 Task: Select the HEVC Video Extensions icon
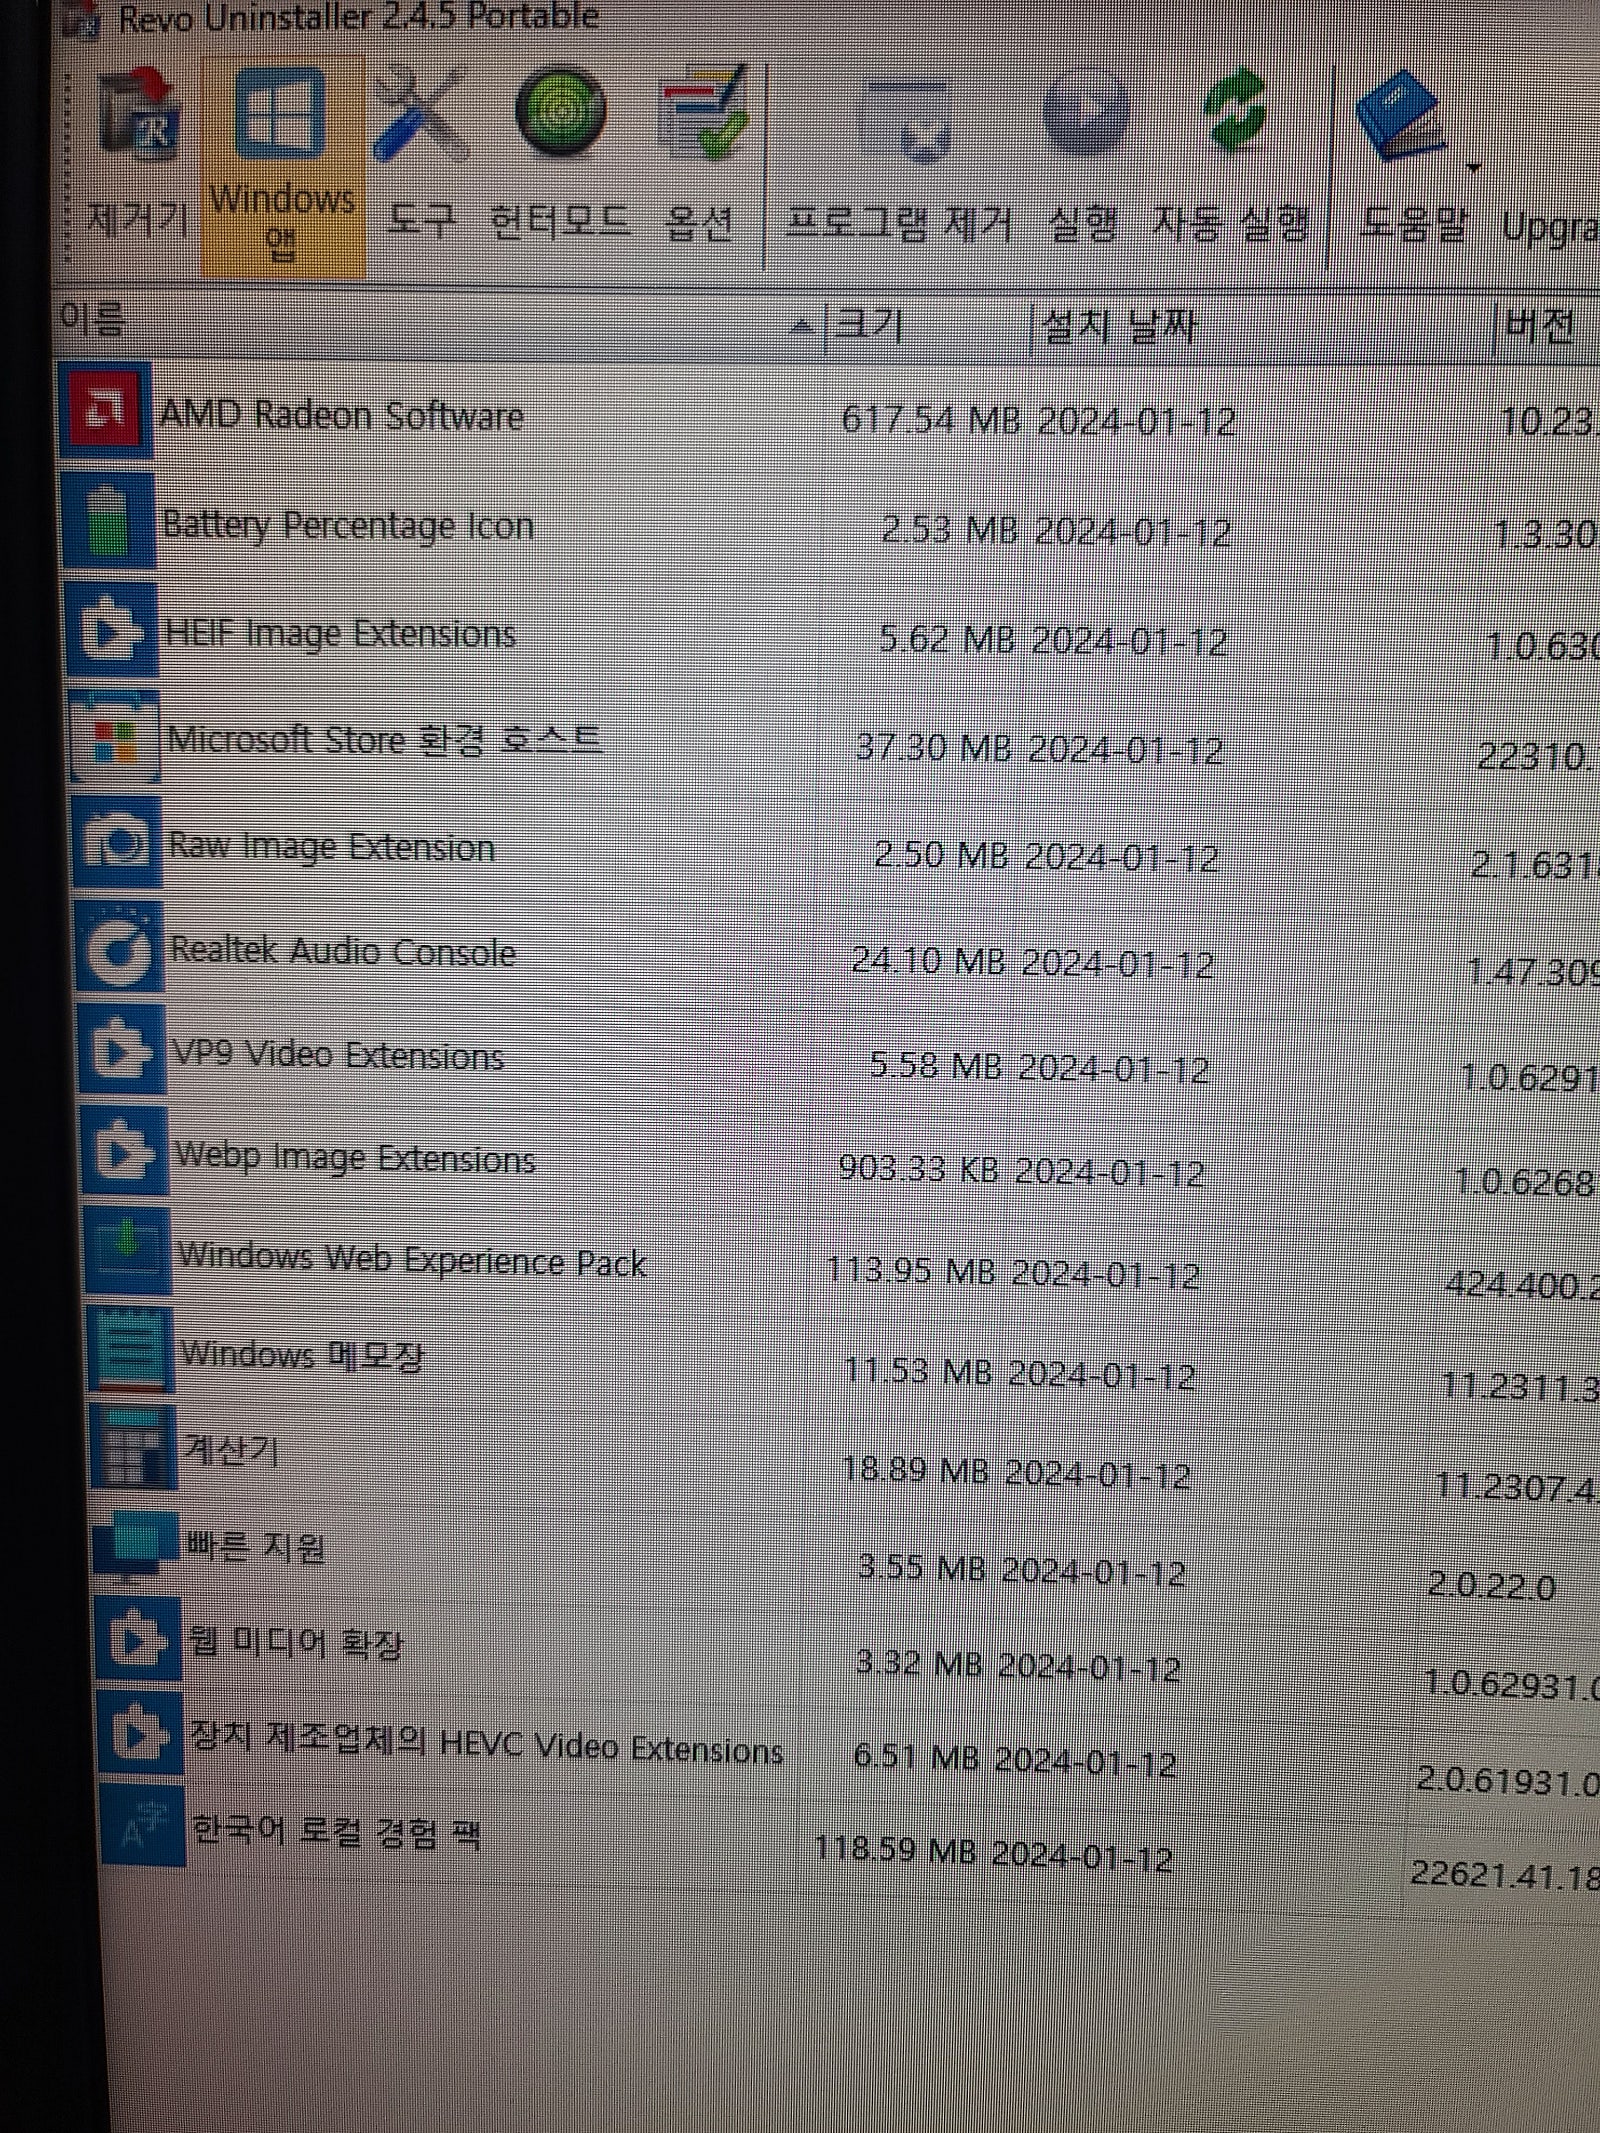click(141, 1734)
